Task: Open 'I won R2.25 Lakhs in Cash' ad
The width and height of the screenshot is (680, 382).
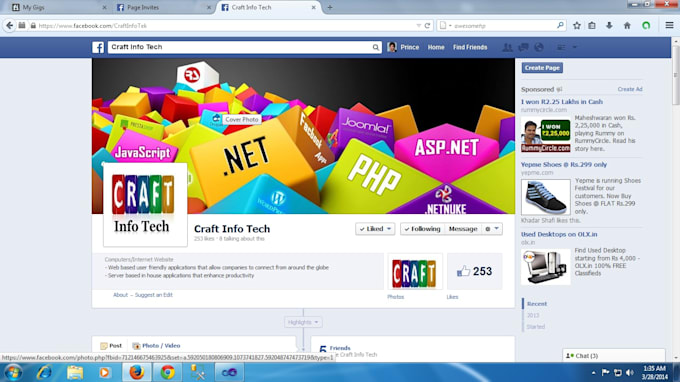Action: pos(562,102)
